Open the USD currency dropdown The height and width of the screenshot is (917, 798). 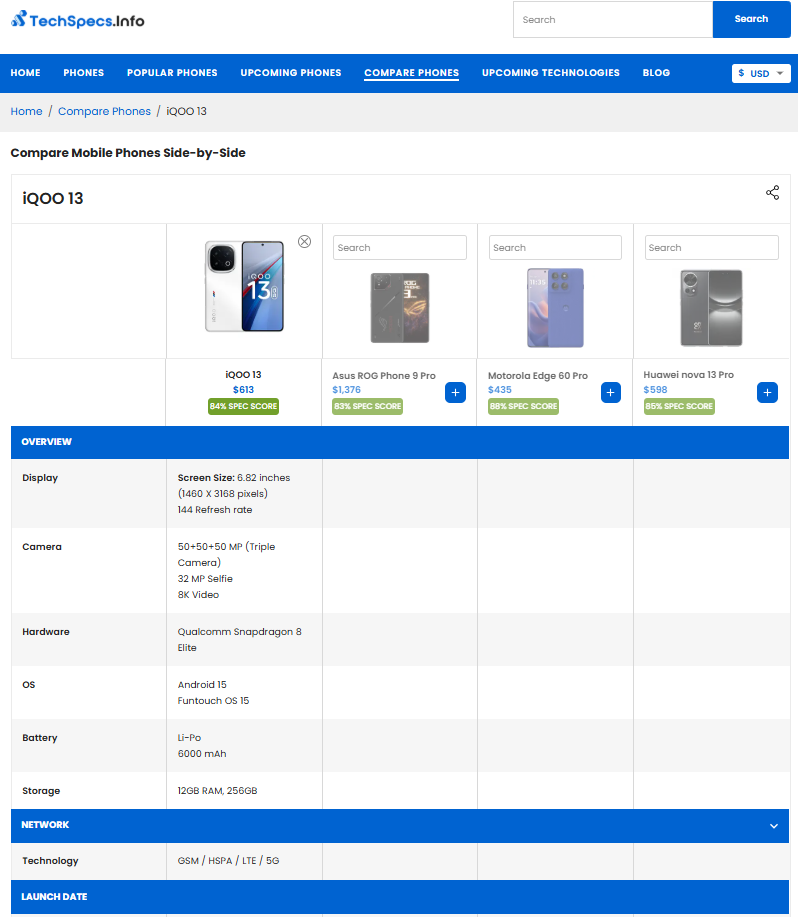point(761,73)
